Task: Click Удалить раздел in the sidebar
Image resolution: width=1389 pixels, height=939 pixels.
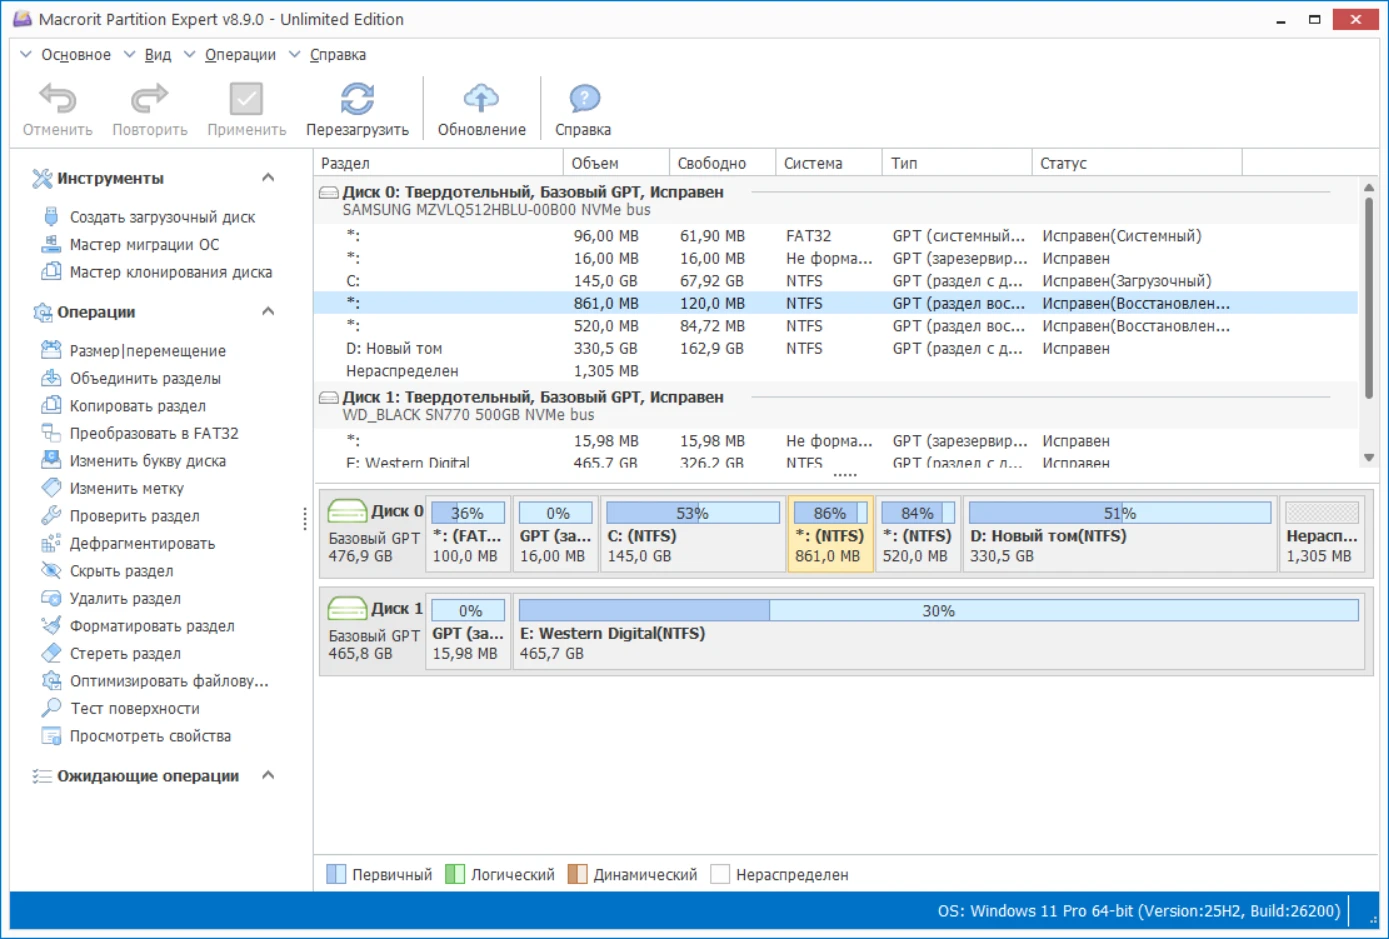Action: [125, 599]
